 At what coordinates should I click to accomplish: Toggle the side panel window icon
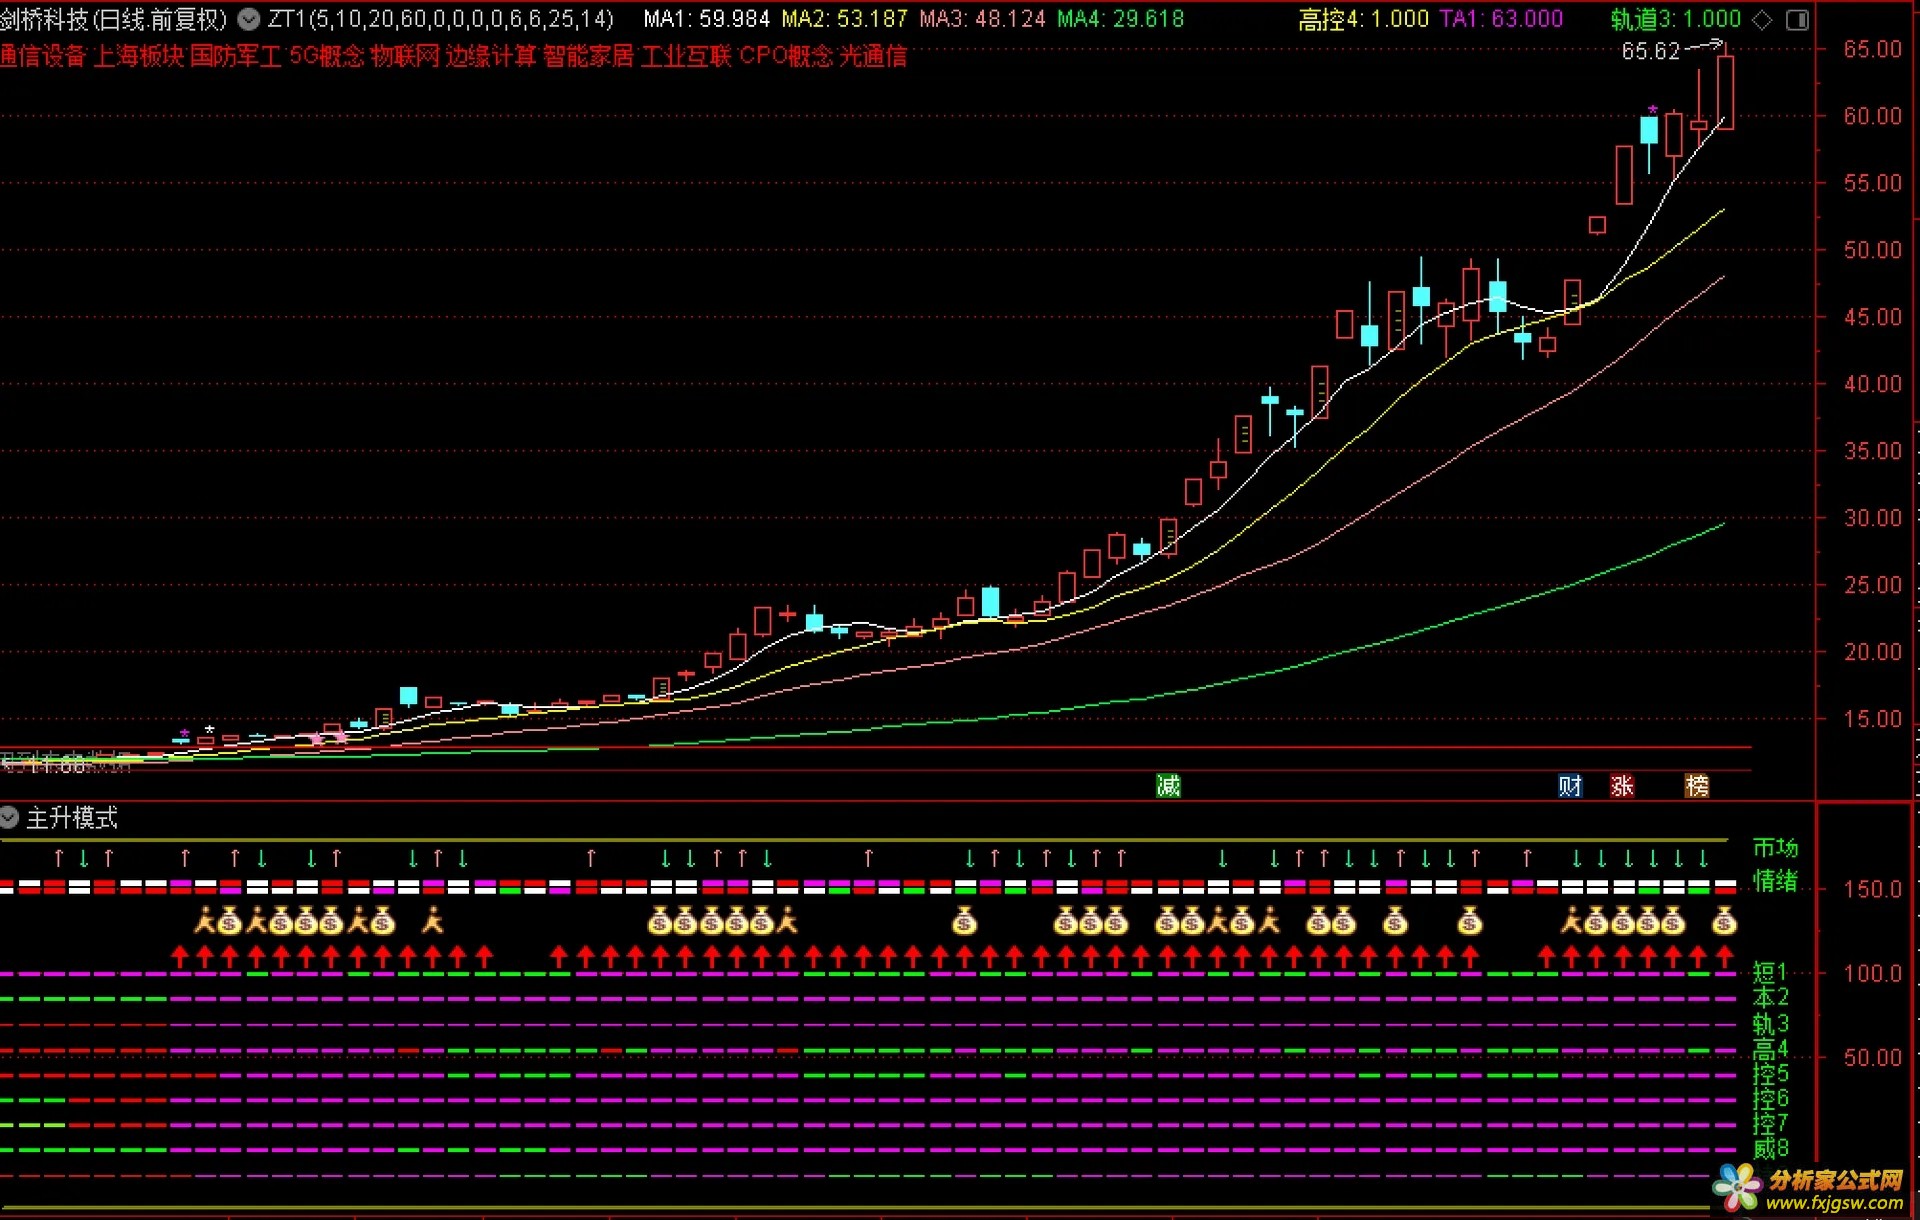pyautogui.click(x=1797, y=20)
